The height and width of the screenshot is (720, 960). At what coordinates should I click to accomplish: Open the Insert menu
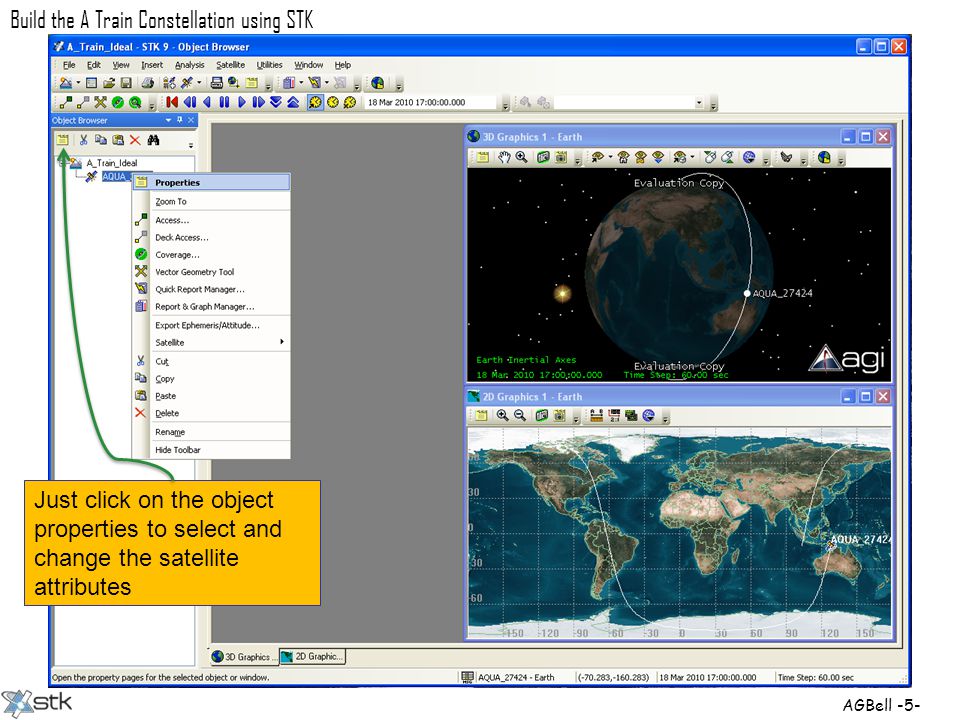click(x=152, y=65)
